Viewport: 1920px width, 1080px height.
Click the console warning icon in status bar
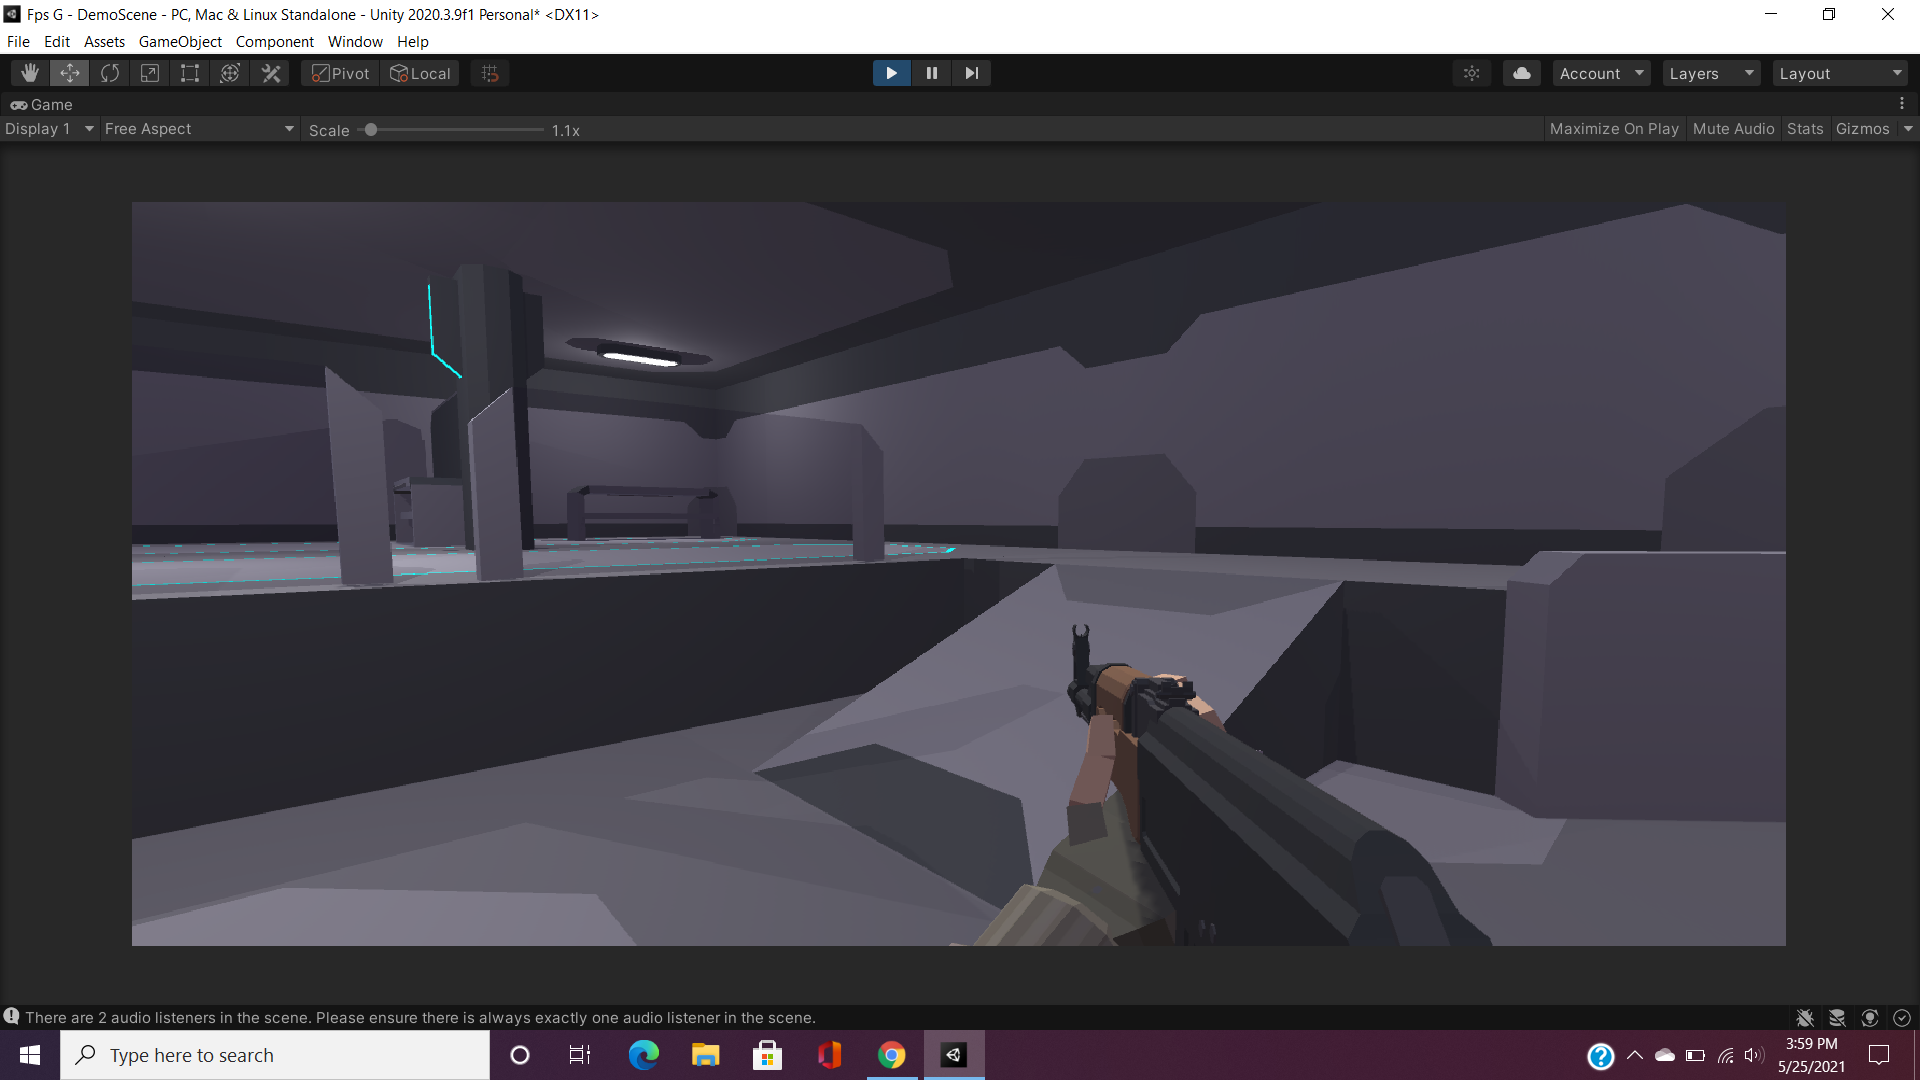11,1016
